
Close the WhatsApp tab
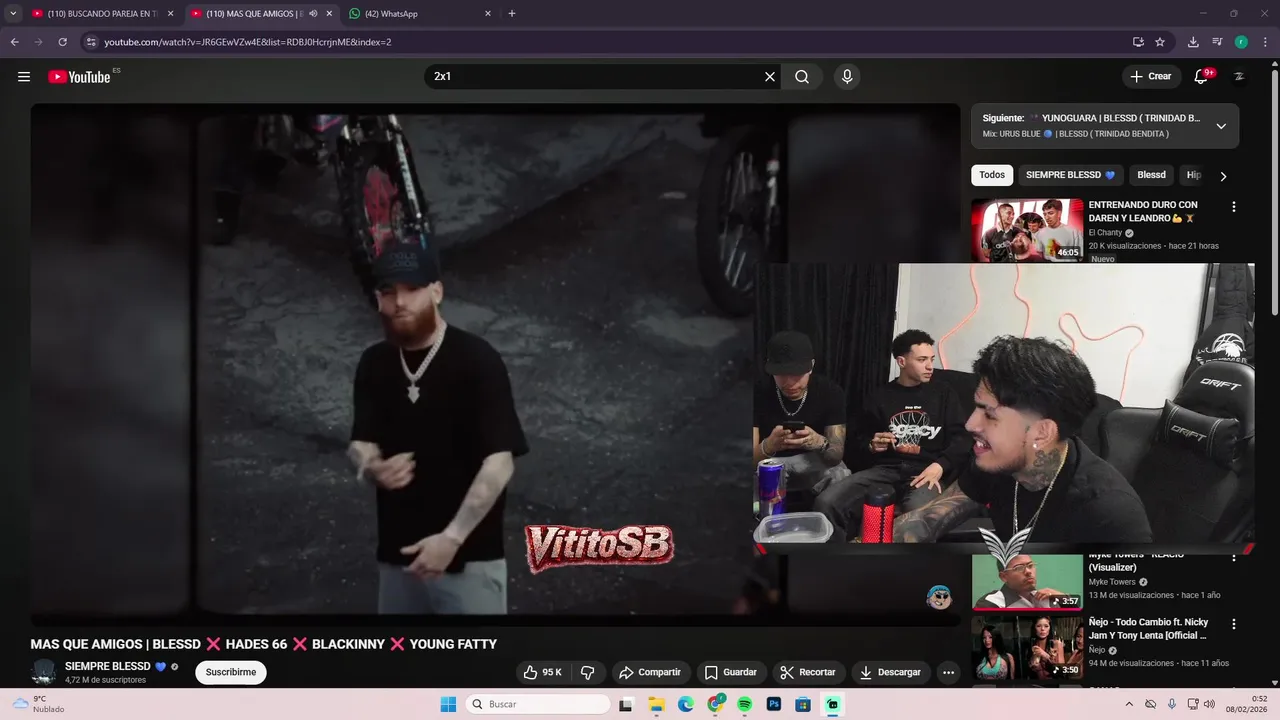click(488, 14)
